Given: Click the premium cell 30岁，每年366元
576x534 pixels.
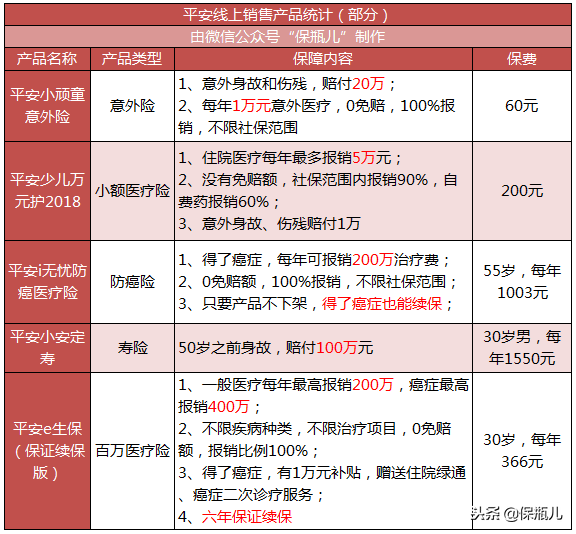Looking at the screenshot, I should coord(522,451).
